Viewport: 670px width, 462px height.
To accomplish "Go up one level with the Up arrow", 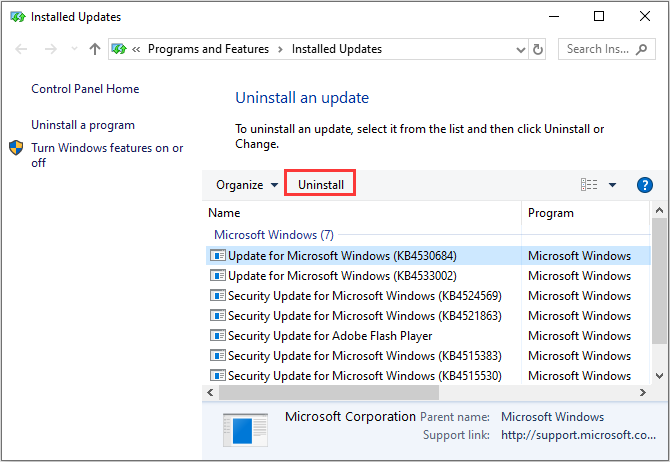I will click(95, 49).
